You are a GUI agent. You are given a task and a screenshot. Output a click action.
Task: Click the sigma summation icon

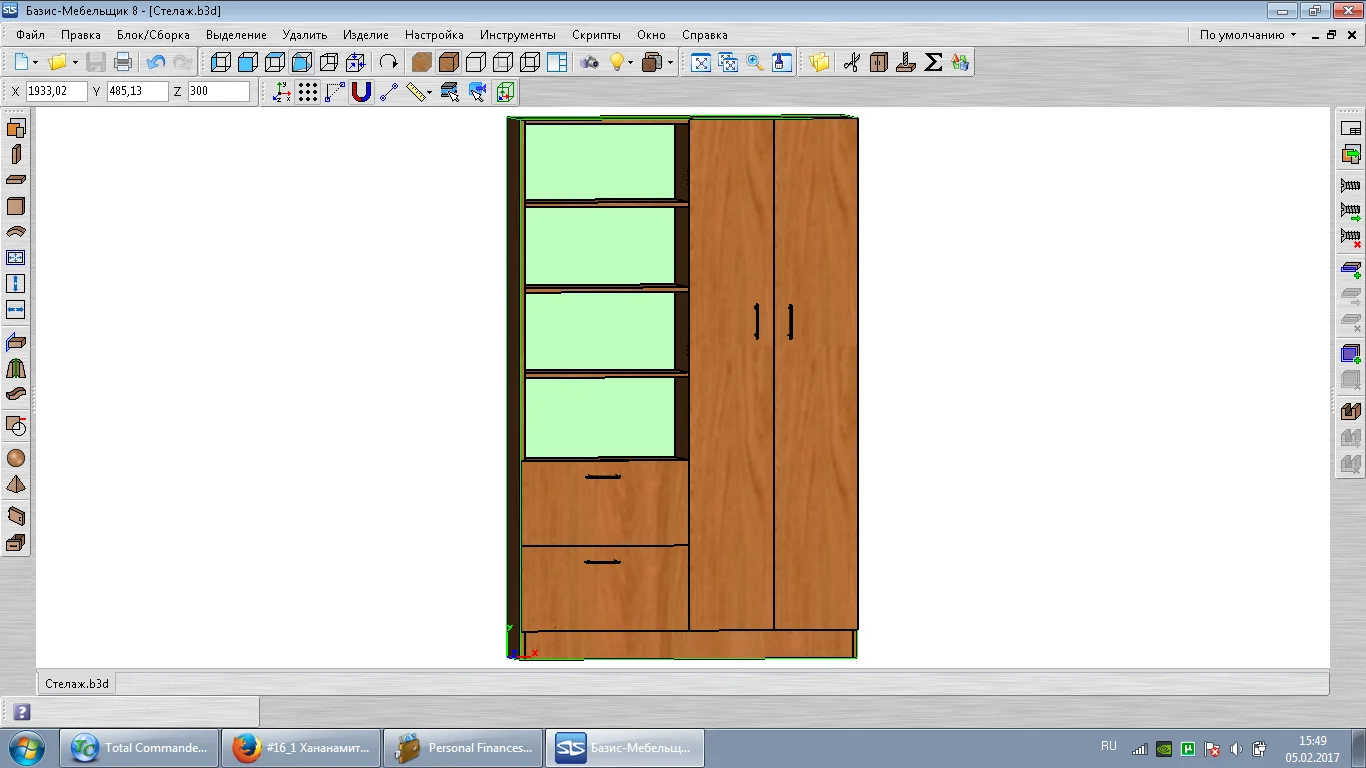pyautogui.click(x=933, y=62)
